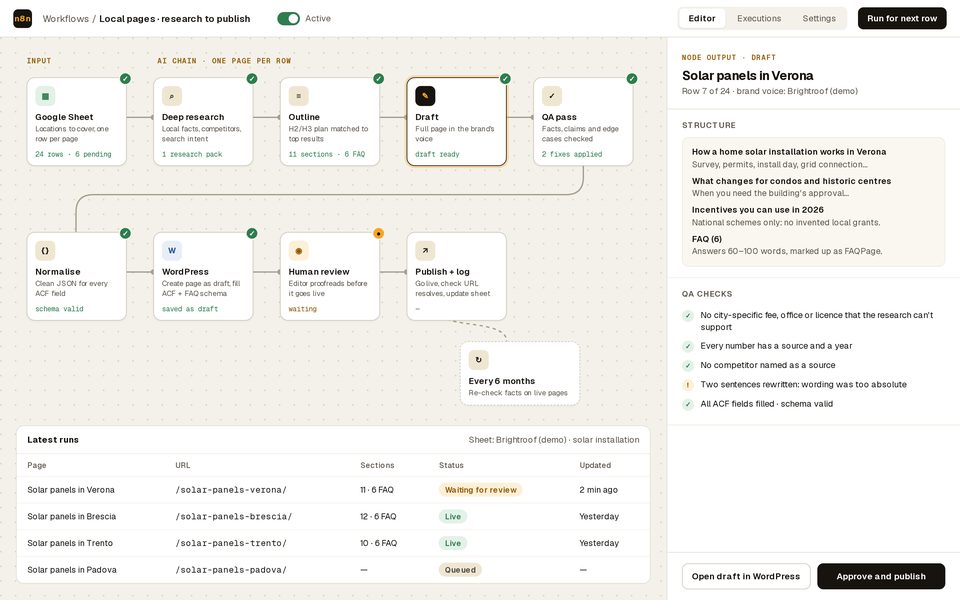Select the Deep research node icon
Screen dimensions: 960x600
point(172,96)
